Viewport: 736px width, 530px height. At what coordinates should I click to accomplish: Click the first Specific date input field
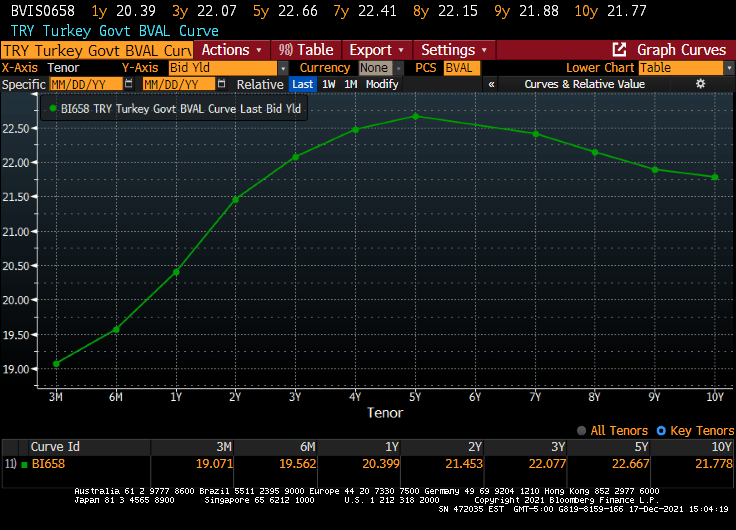(85, 84)
